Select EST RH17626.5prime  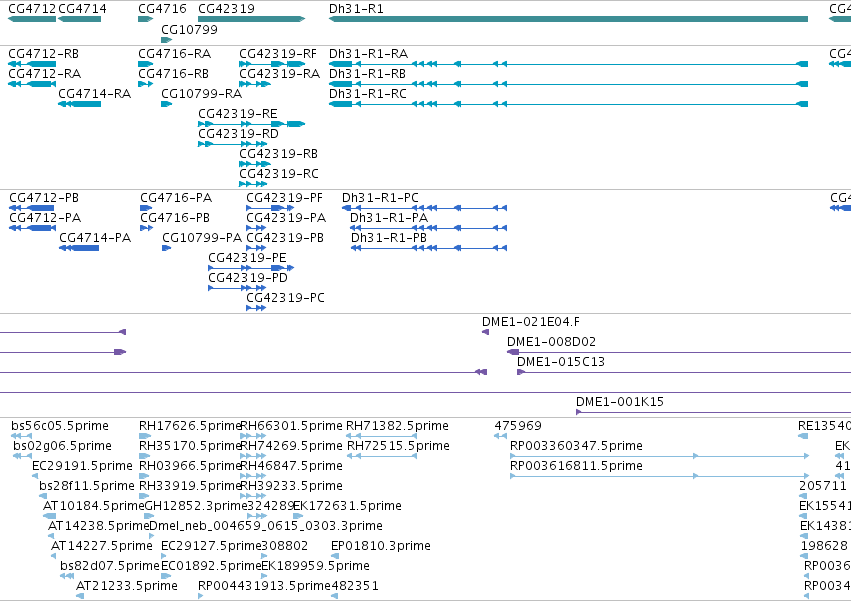point(190,426)
